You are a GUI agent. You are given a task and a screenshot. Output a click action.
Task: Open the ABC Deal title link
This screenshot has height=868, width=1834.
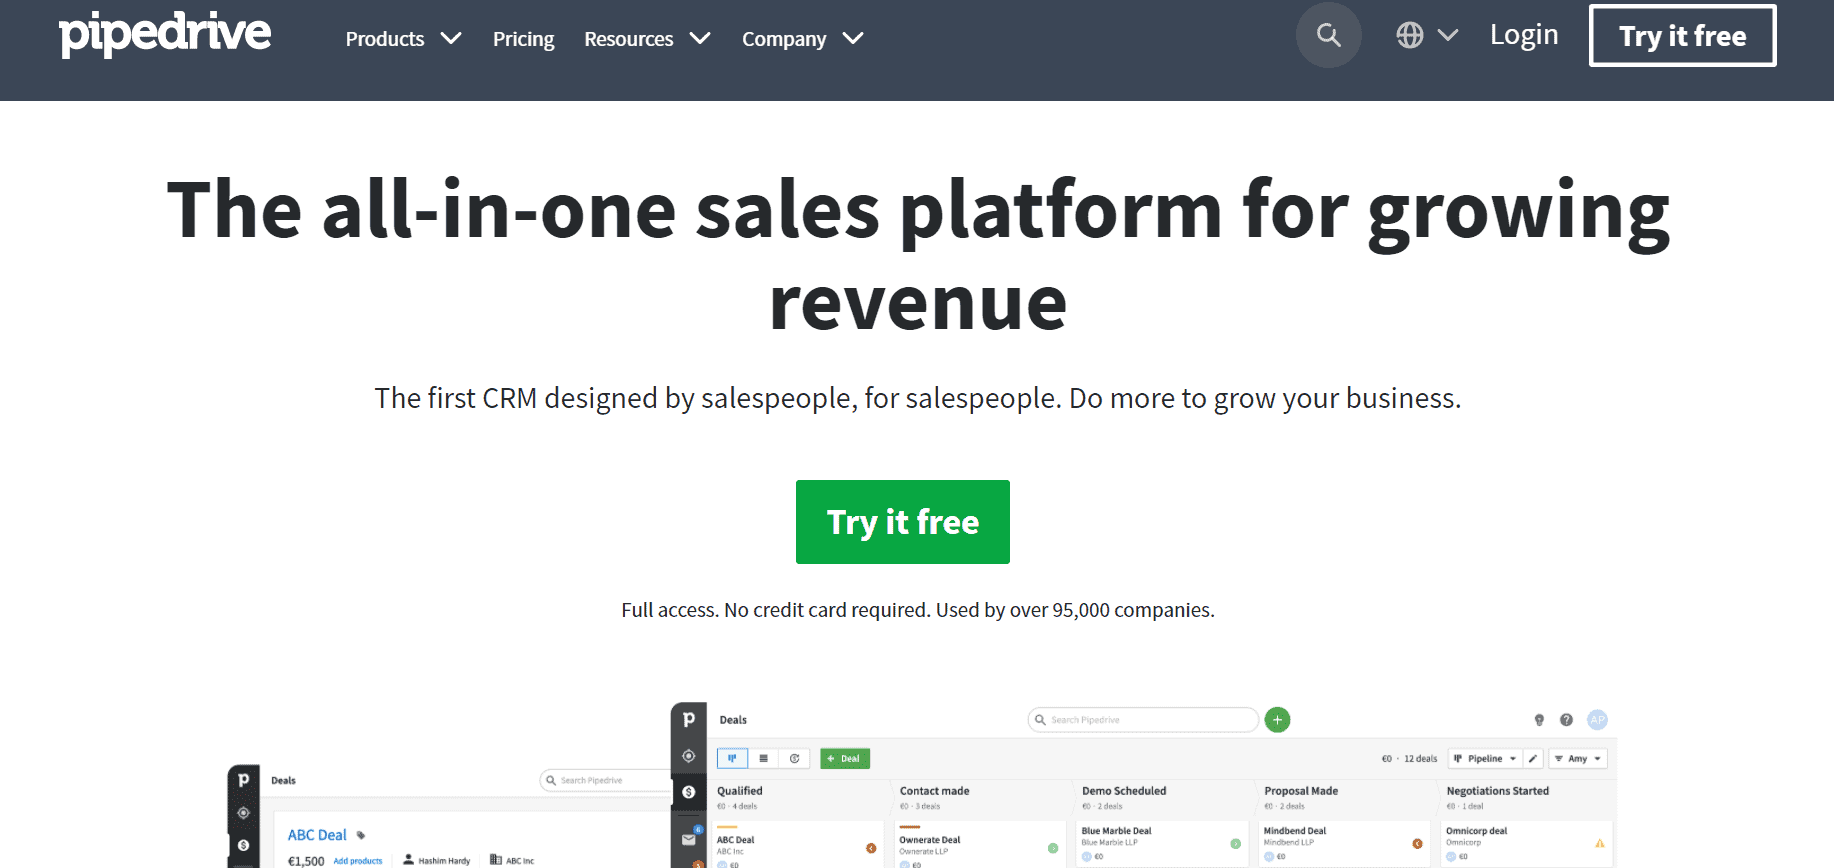click(317, 835)
